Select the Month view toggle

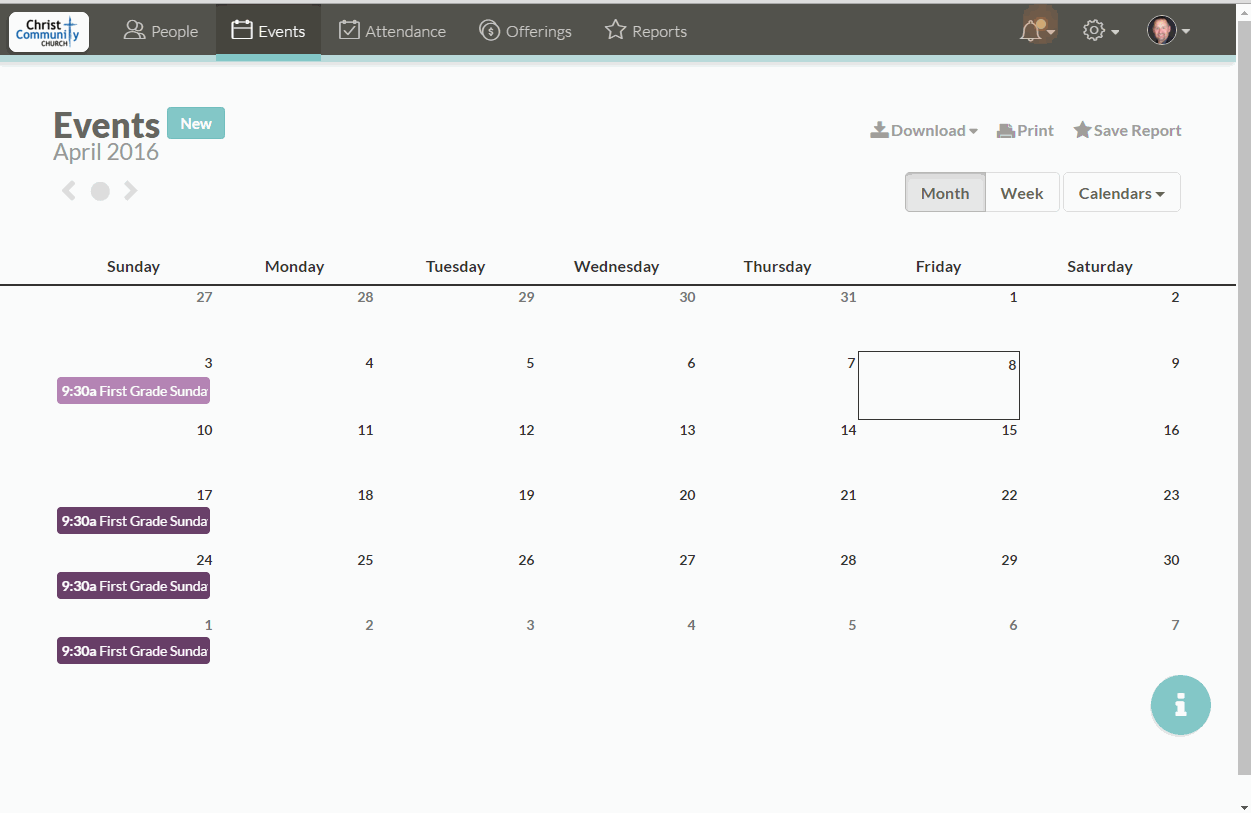point(945,193)
